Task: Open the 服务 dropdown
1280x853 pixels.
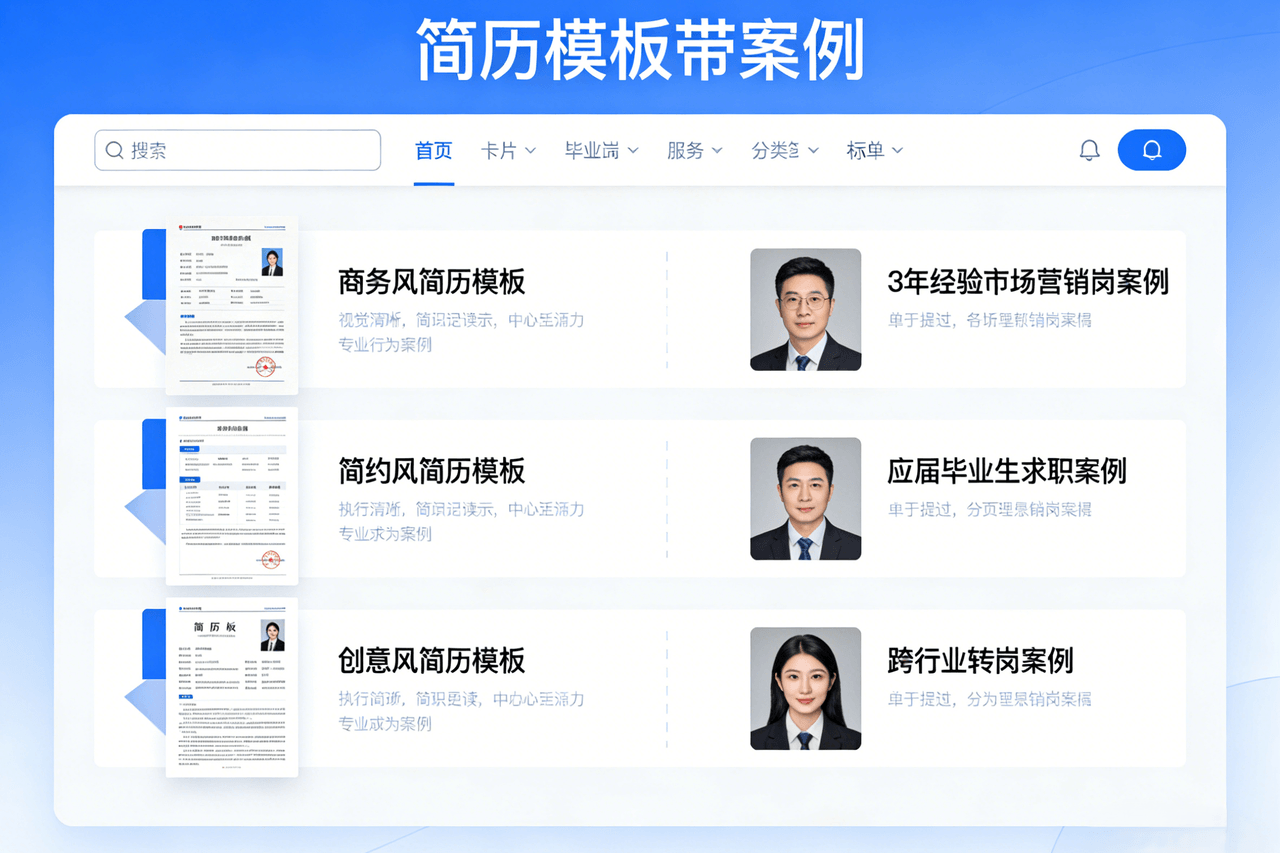Action: click(694, 150)
